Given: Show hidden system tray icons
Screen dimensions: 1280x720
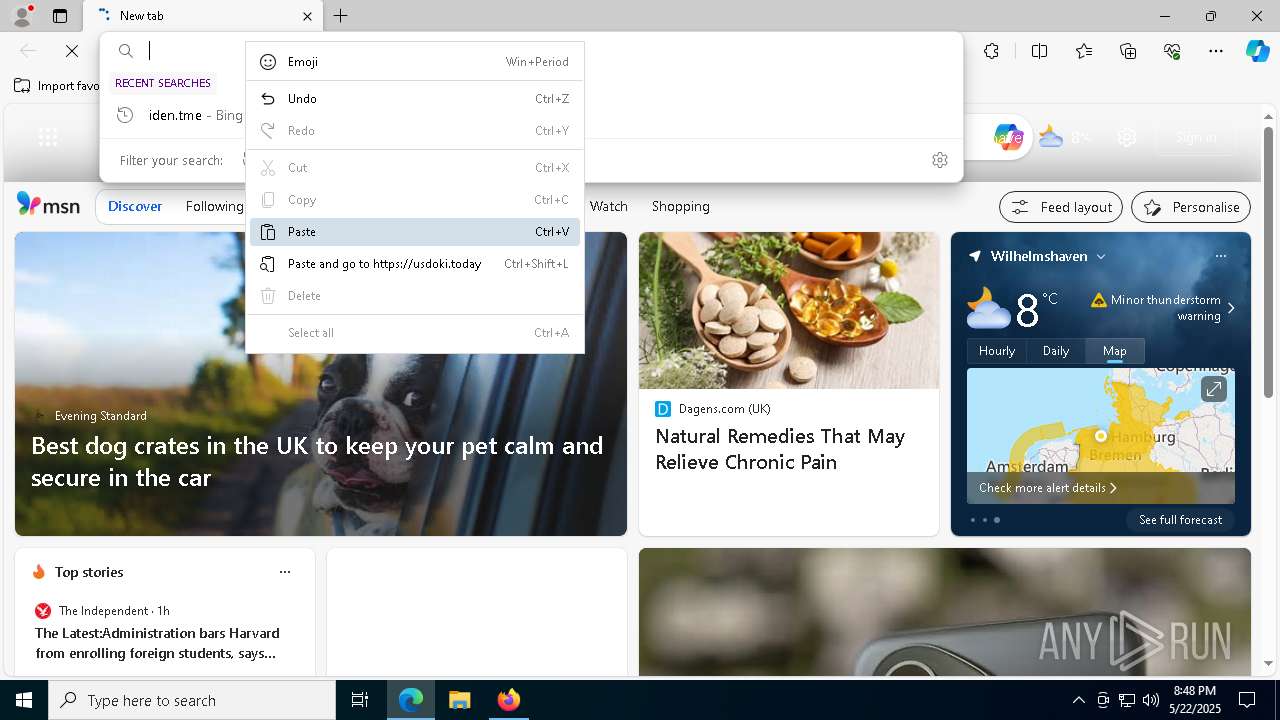Looking at the screenshot, I should coord(1078,700).
